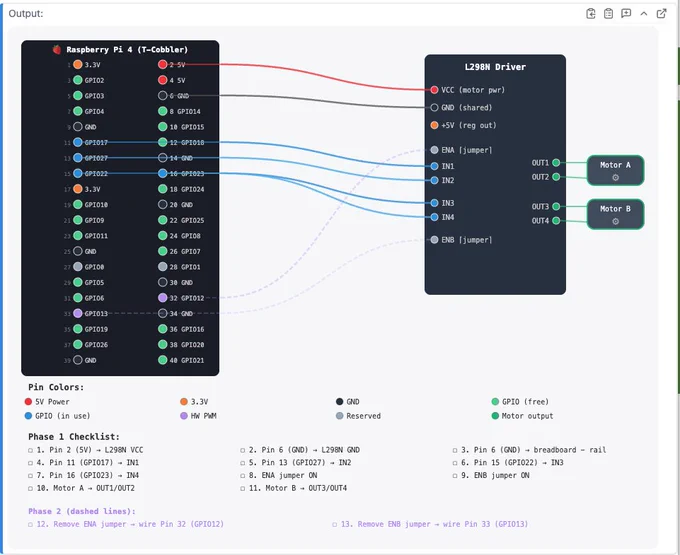Check item 1 Pin 2 (5V) → L298N VCC
This screenshot has height=555, width=680.
coord(30,451)
